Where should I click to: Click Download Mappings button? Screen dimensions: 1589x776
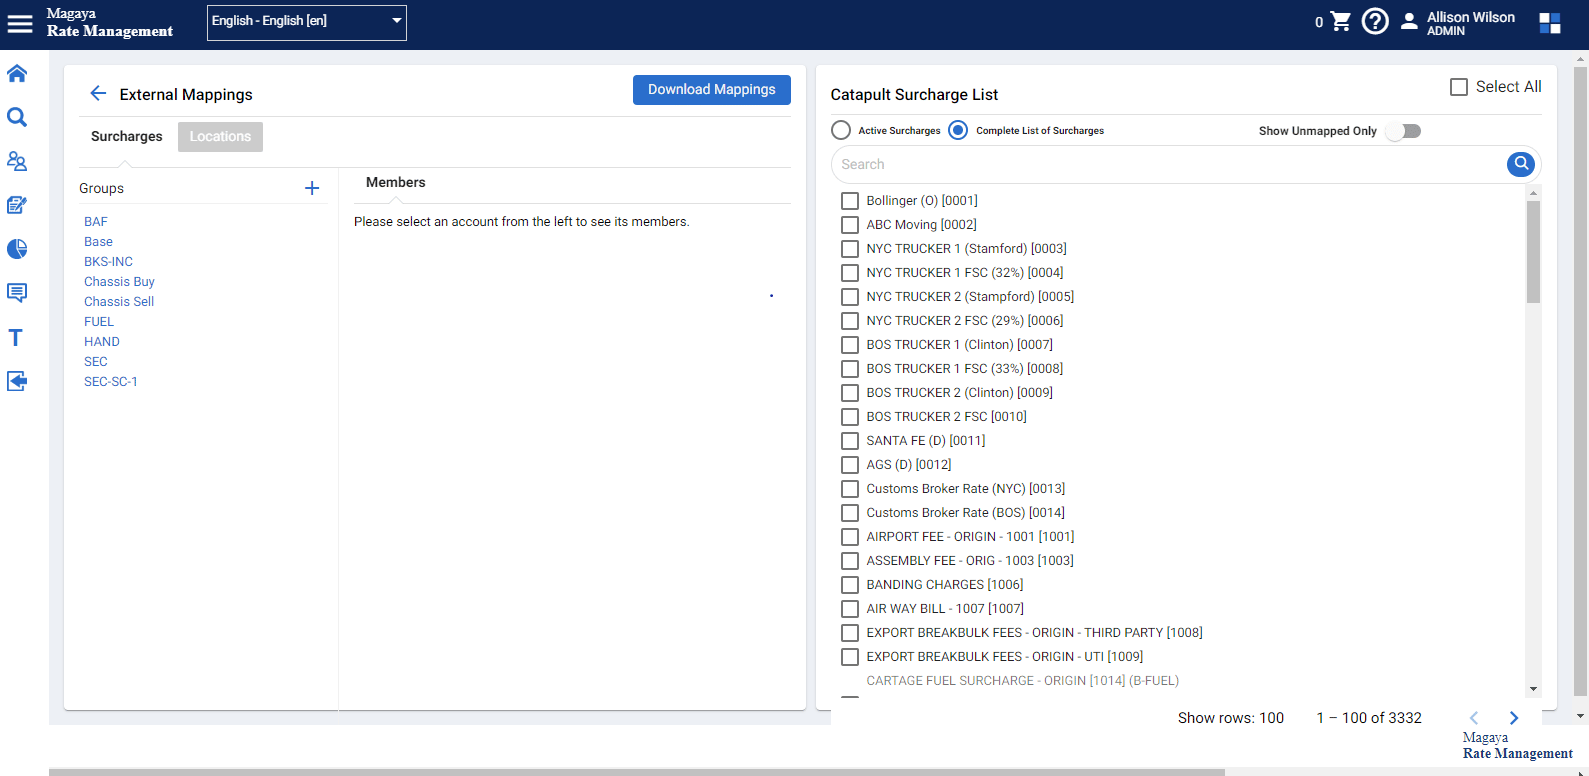tap(712, 90)
